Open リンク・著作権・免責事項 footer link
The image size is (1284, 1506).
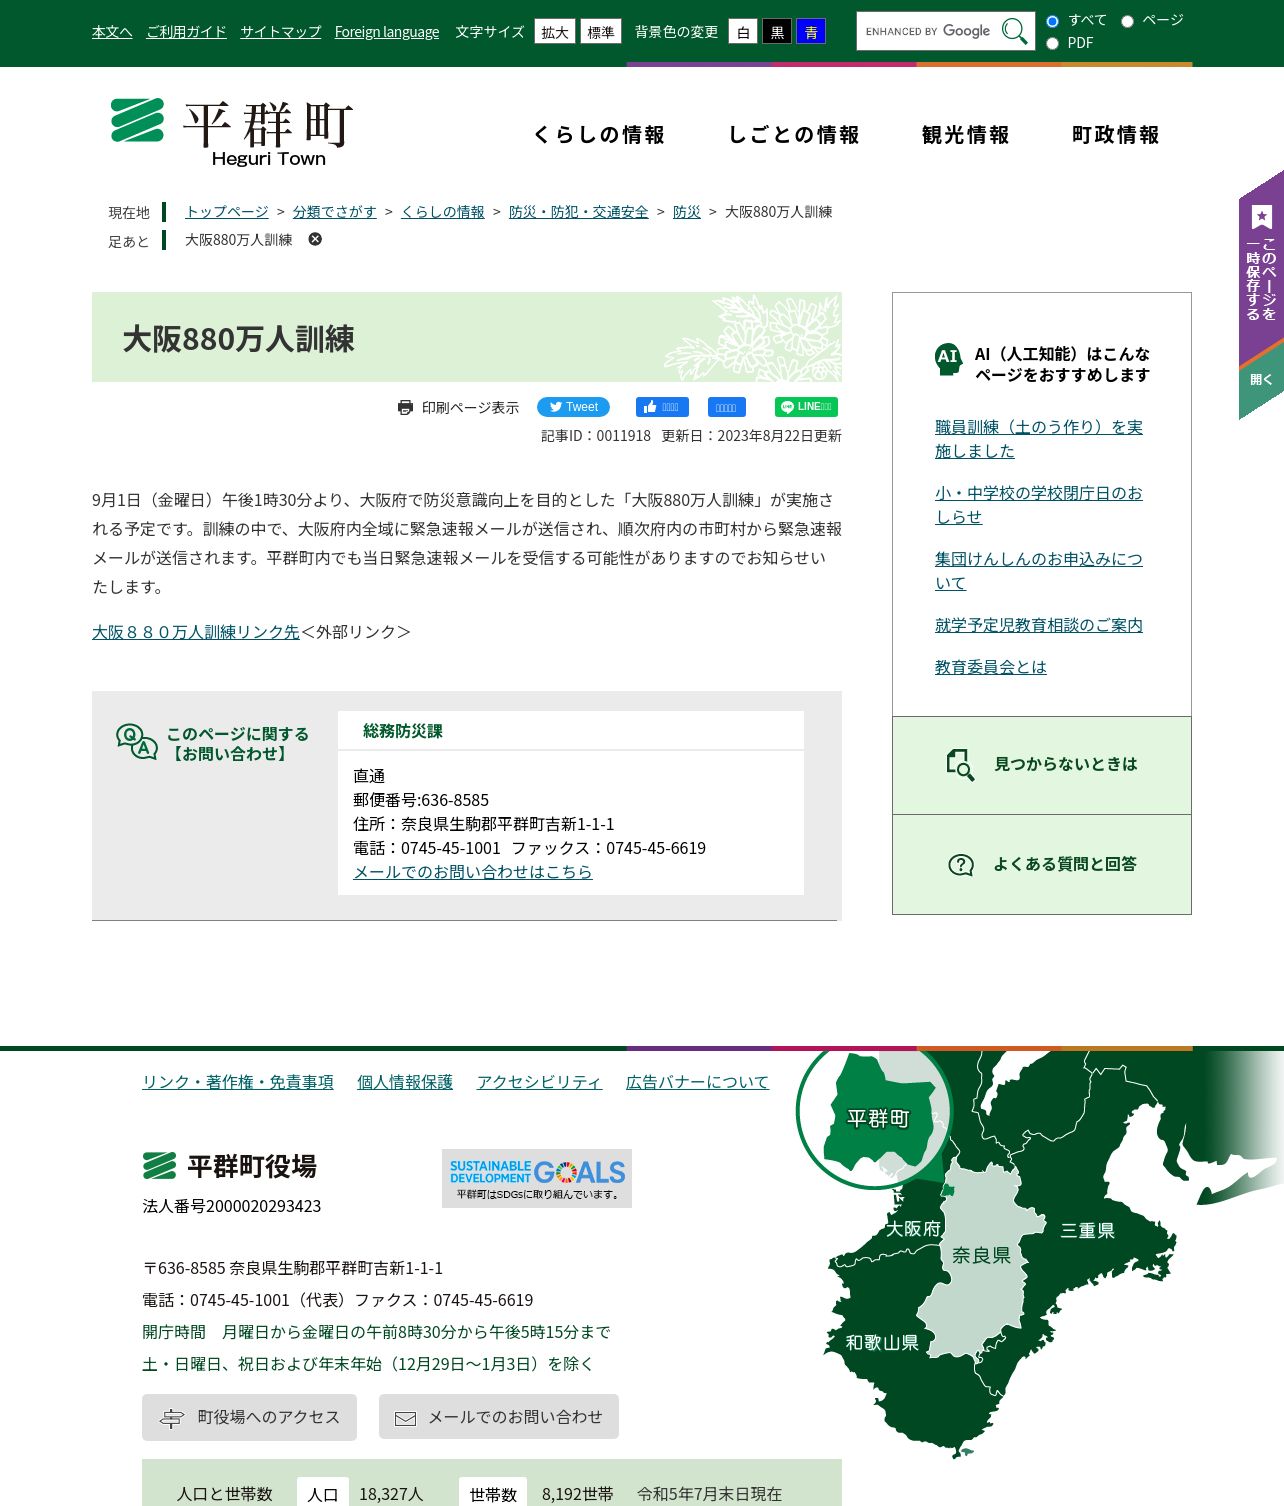click(238, 1082)
